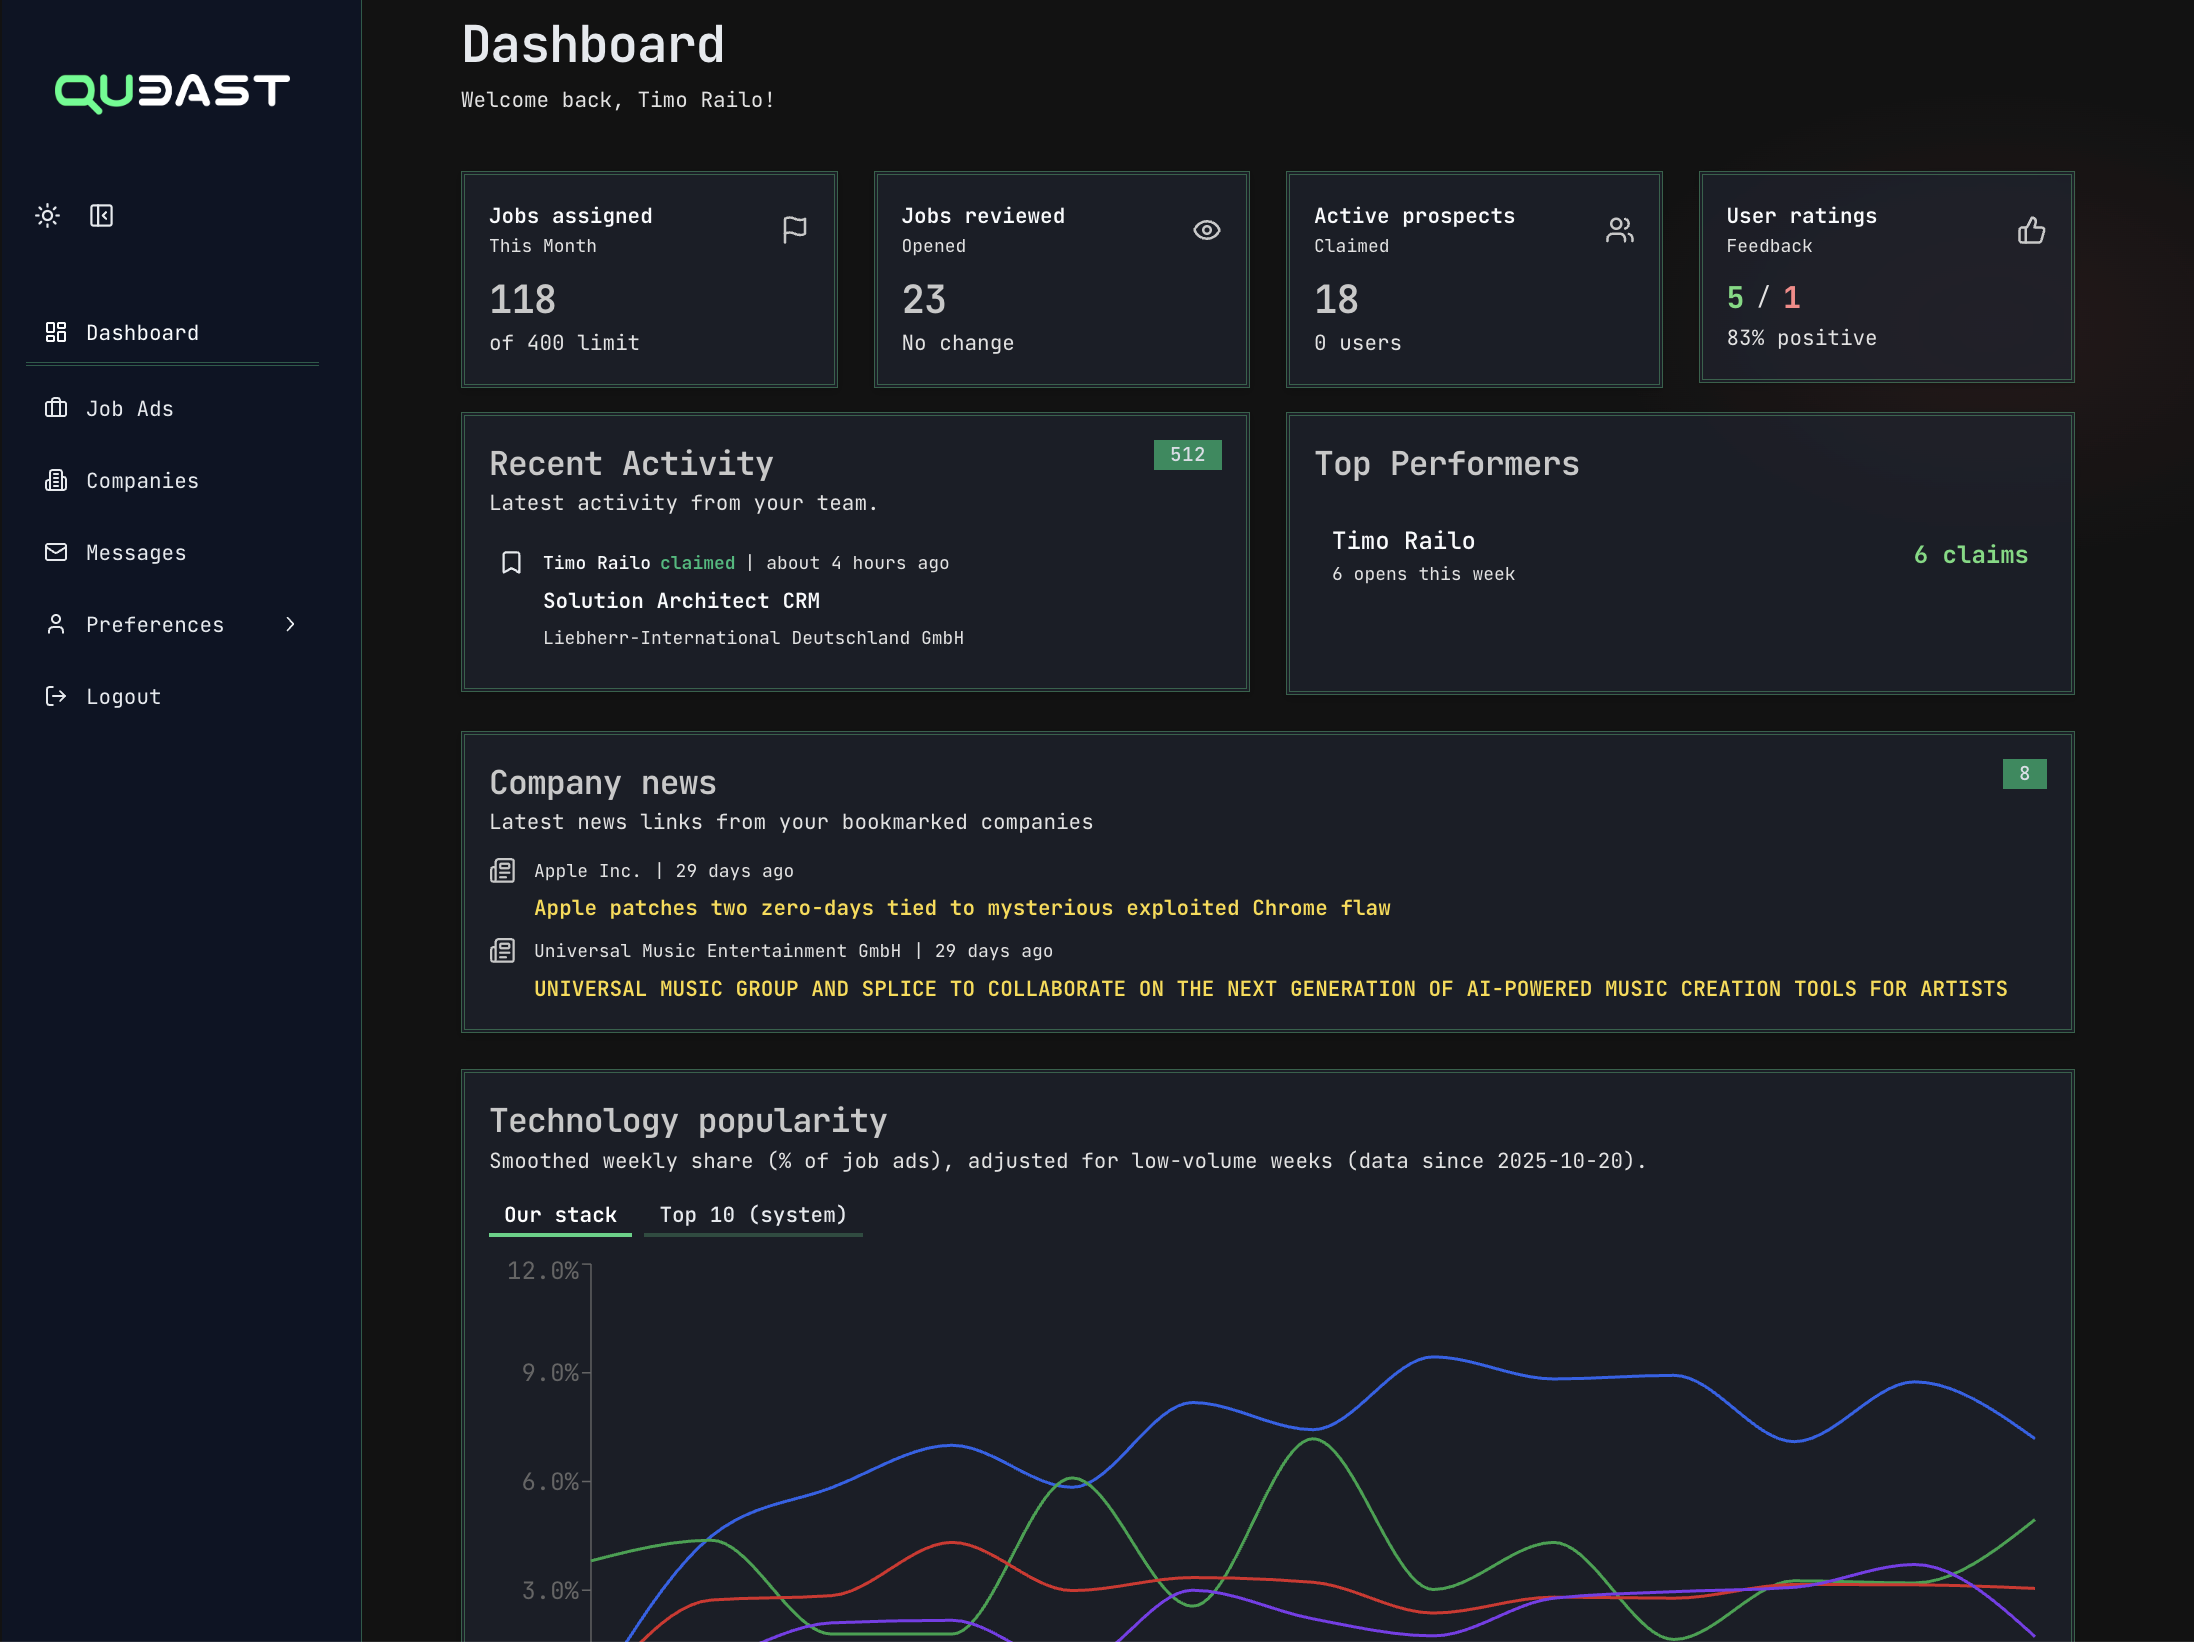Select Dashboard in the sidebar navigation
Image resolution: width=2194 pixels, height=1642 pixels.
[x=142, y=332]
